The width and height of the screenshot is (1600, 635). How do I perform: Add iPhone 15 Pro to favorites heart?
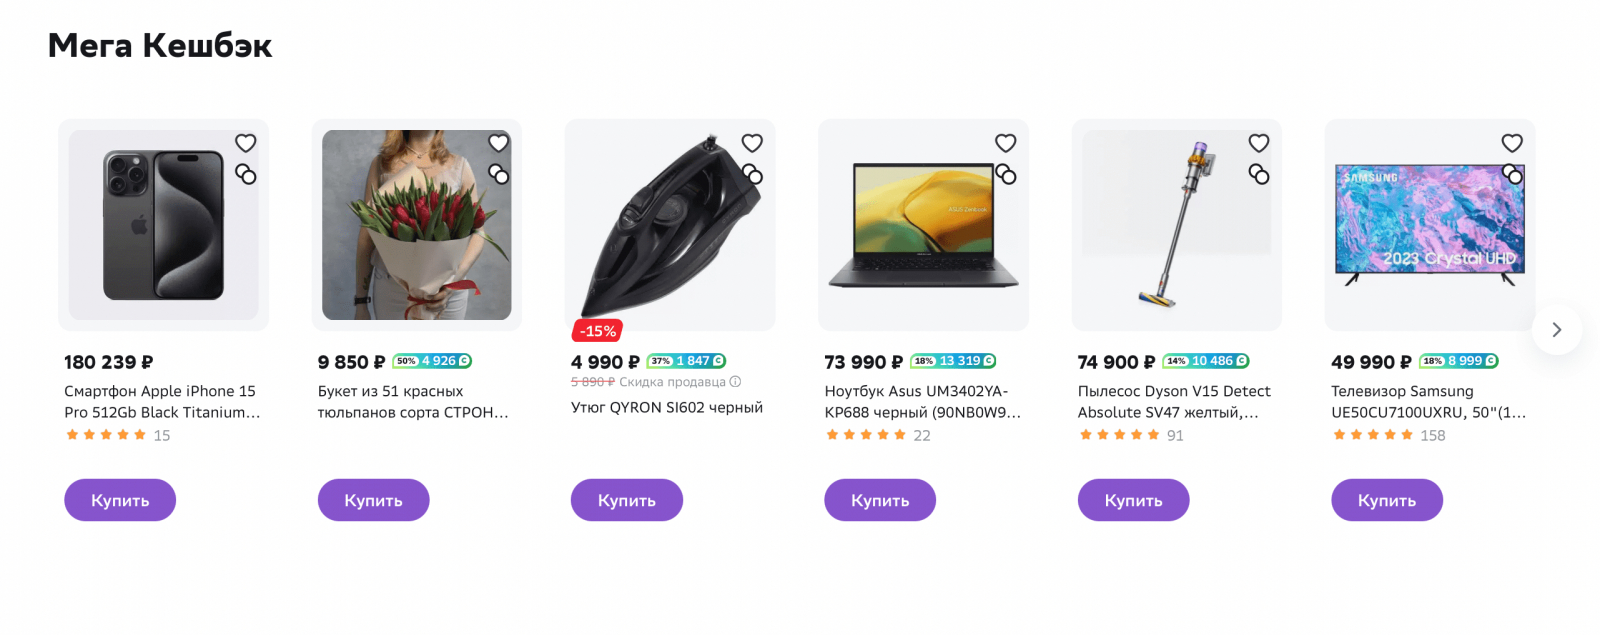(246, 143)
